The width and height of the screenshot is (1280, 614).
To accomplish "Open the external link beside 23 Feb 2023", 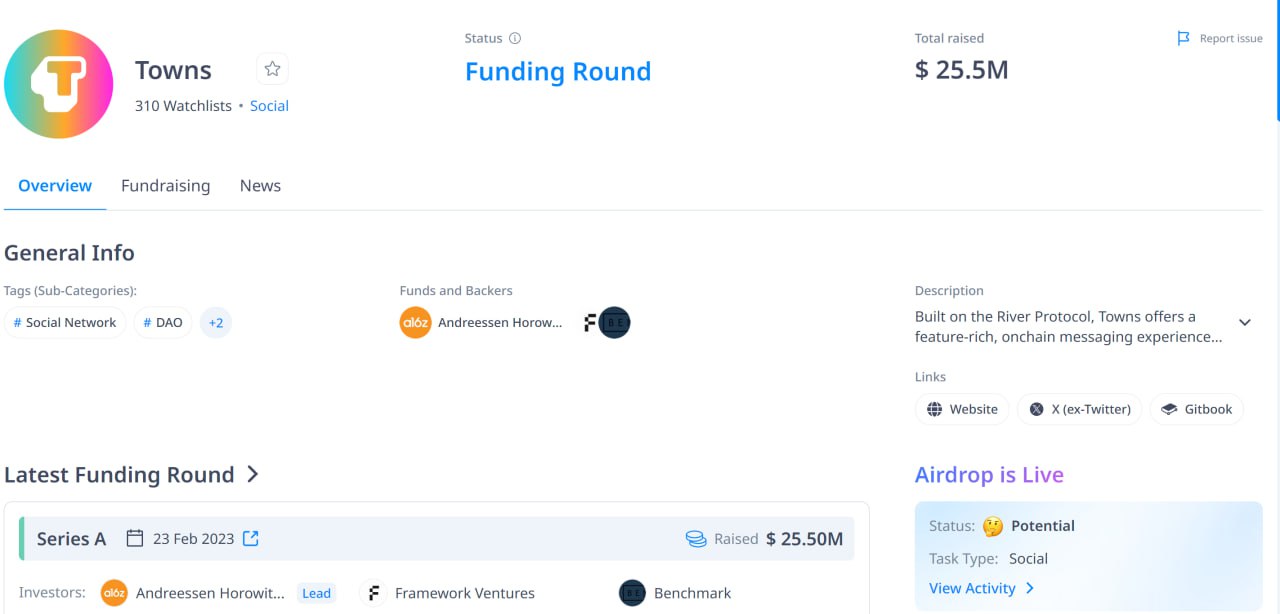I will point(251,539).
